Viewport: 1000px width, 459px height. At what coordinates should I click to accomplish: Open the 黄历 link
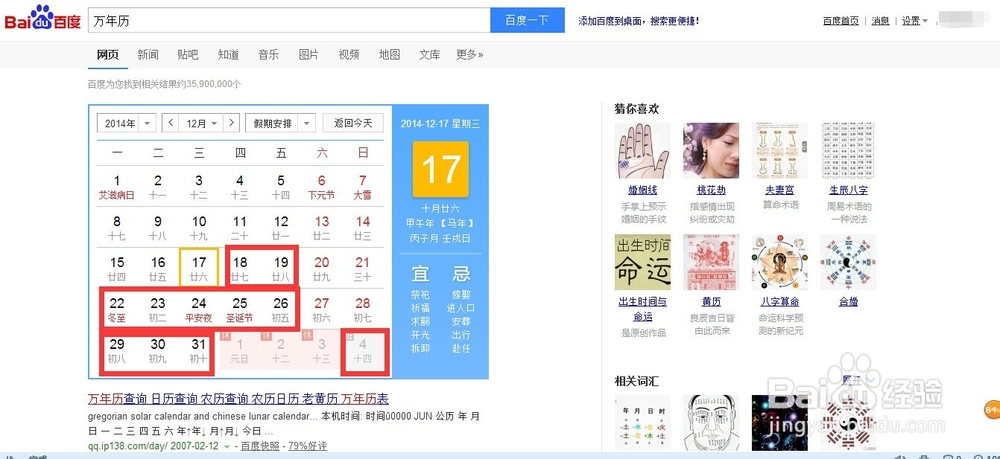pos(711,302)
